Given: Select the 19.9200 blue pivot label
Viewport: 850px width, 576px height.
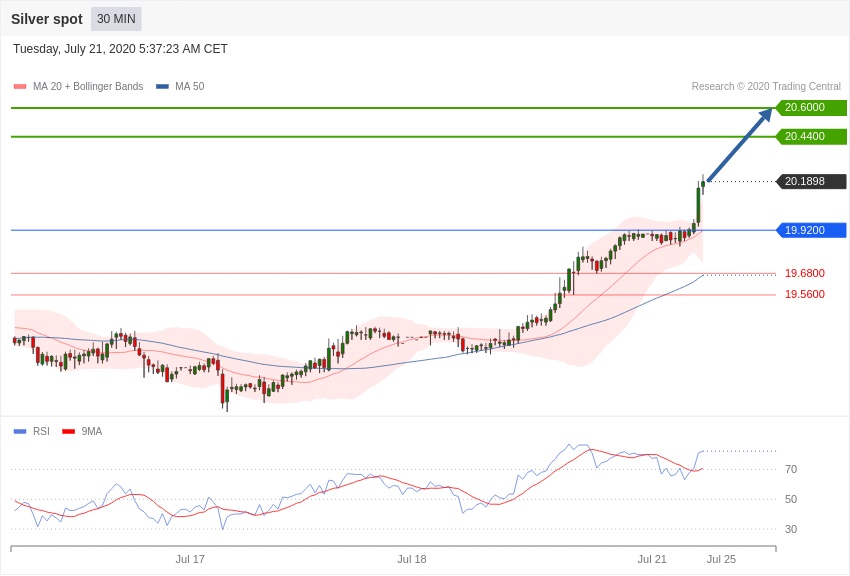Looking at the screenshot, I should pos(810,230).
